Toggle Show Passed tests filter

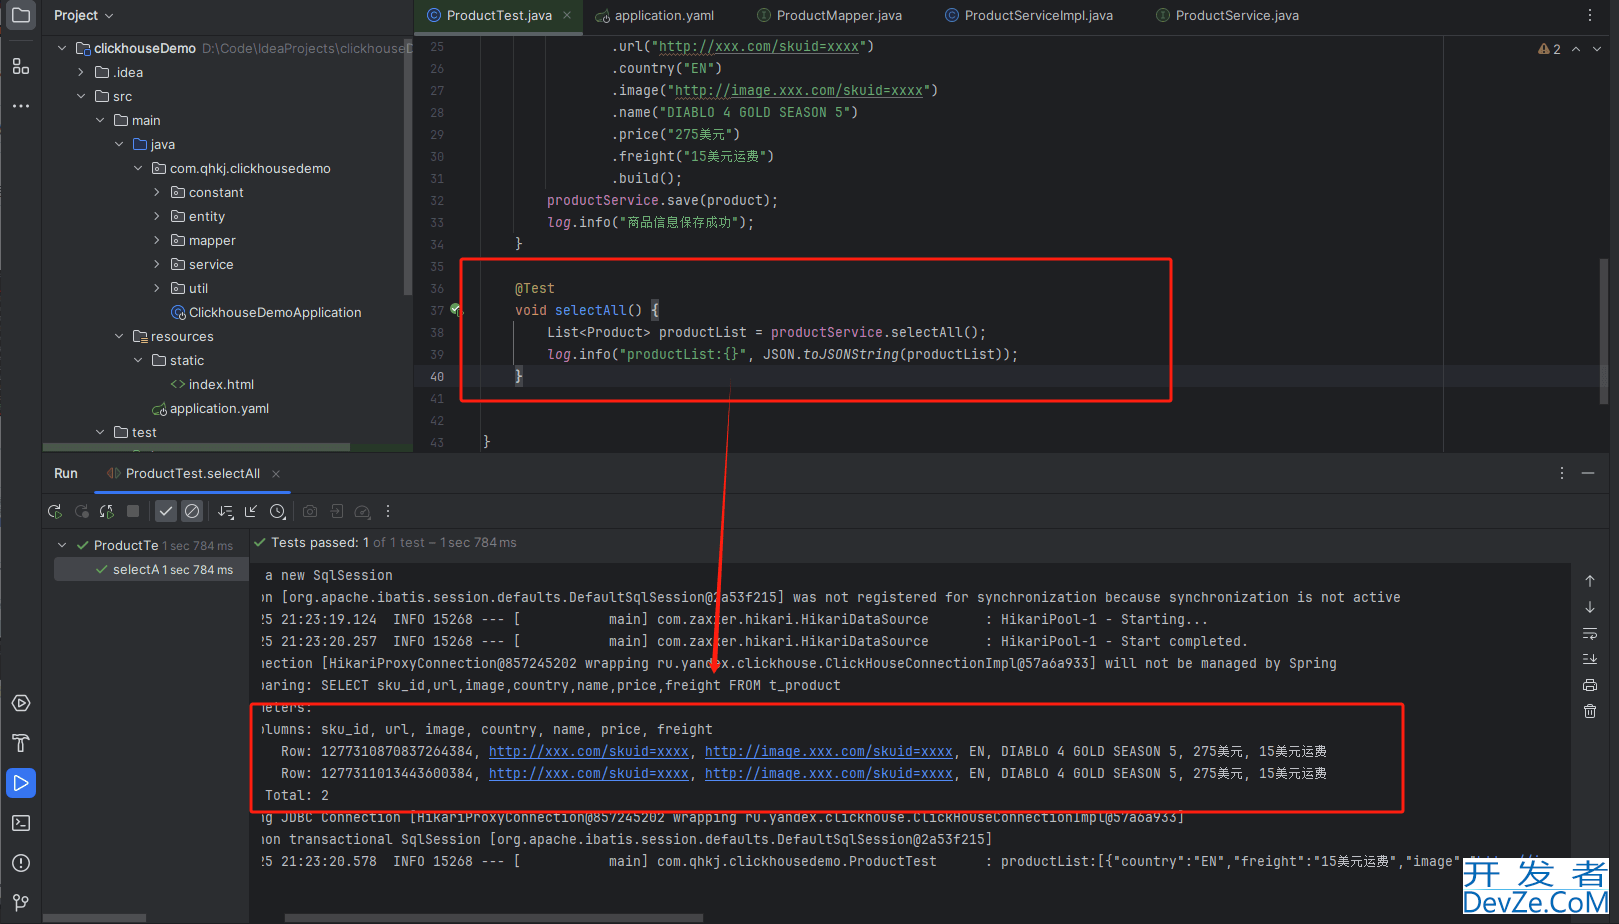click(166, 511)
